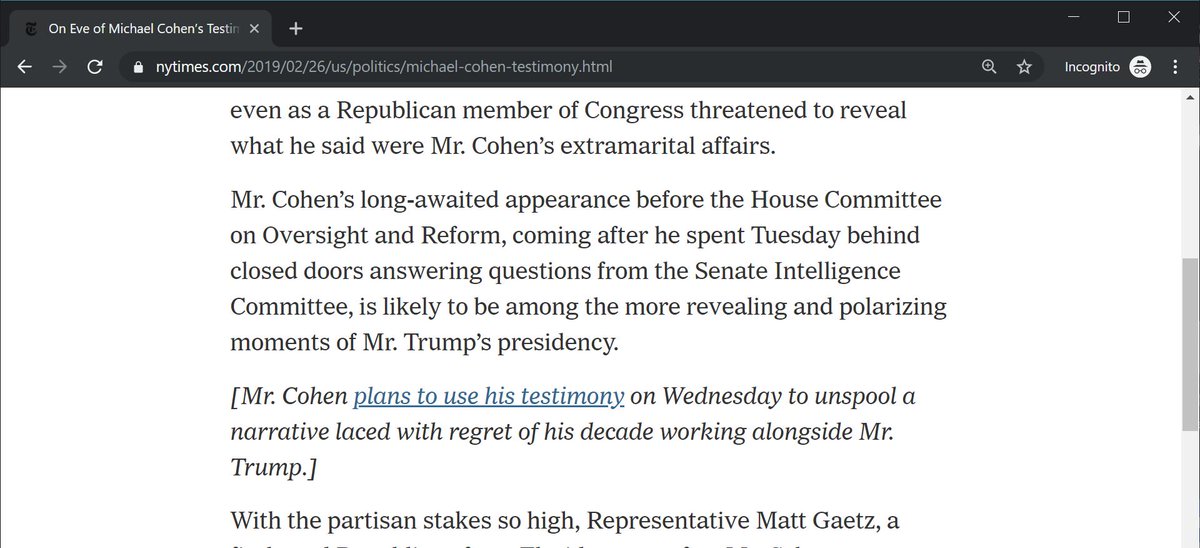Close the Chrome window
The image size is (1200, 548).
pos(1176,17)
